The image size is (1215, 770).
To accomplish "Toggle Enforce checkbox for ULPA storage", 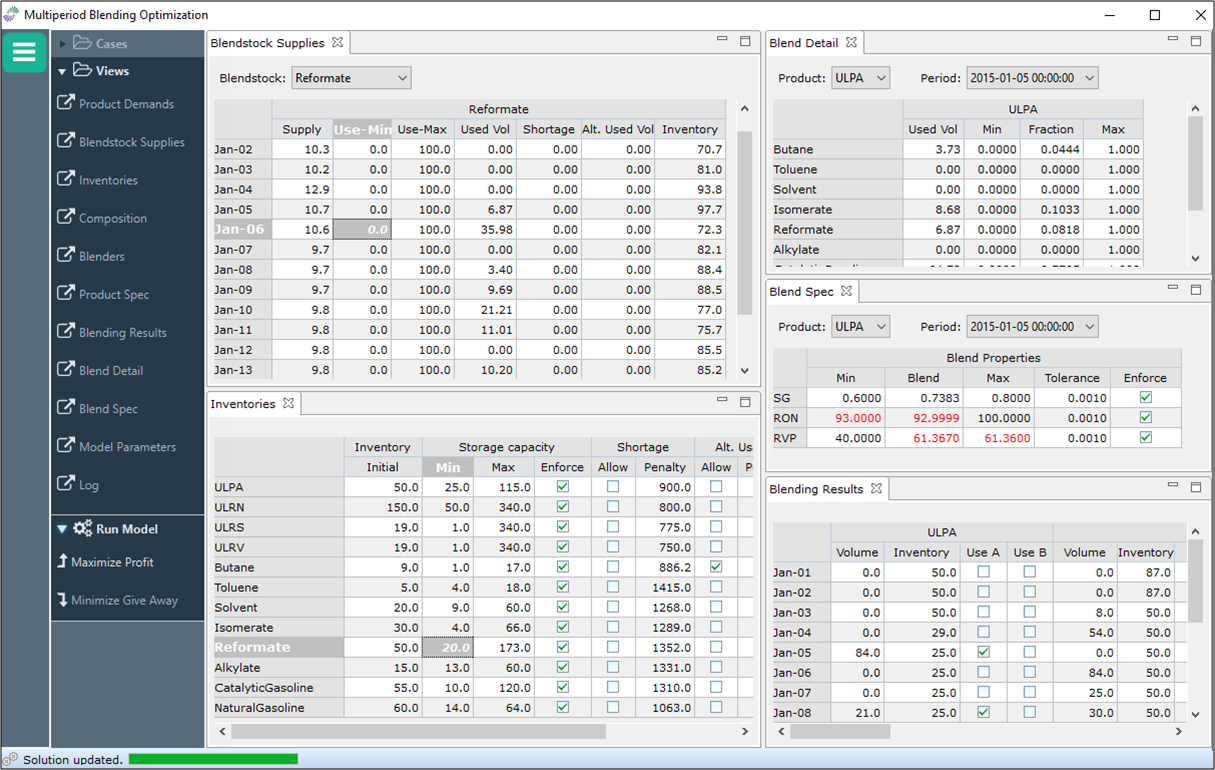I will pyautogui.click(x=562, y=487).
